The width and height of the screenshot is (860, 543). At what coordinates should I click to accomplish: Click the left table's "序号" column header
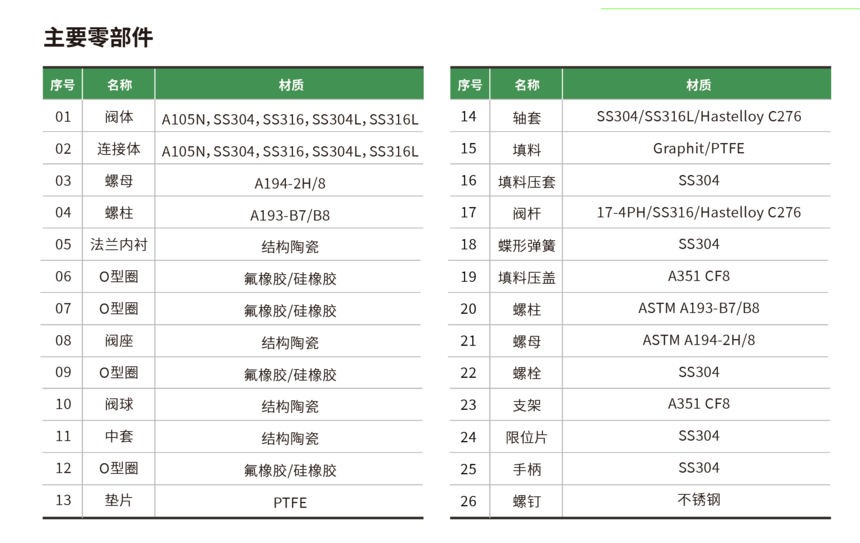pos(62,85)
